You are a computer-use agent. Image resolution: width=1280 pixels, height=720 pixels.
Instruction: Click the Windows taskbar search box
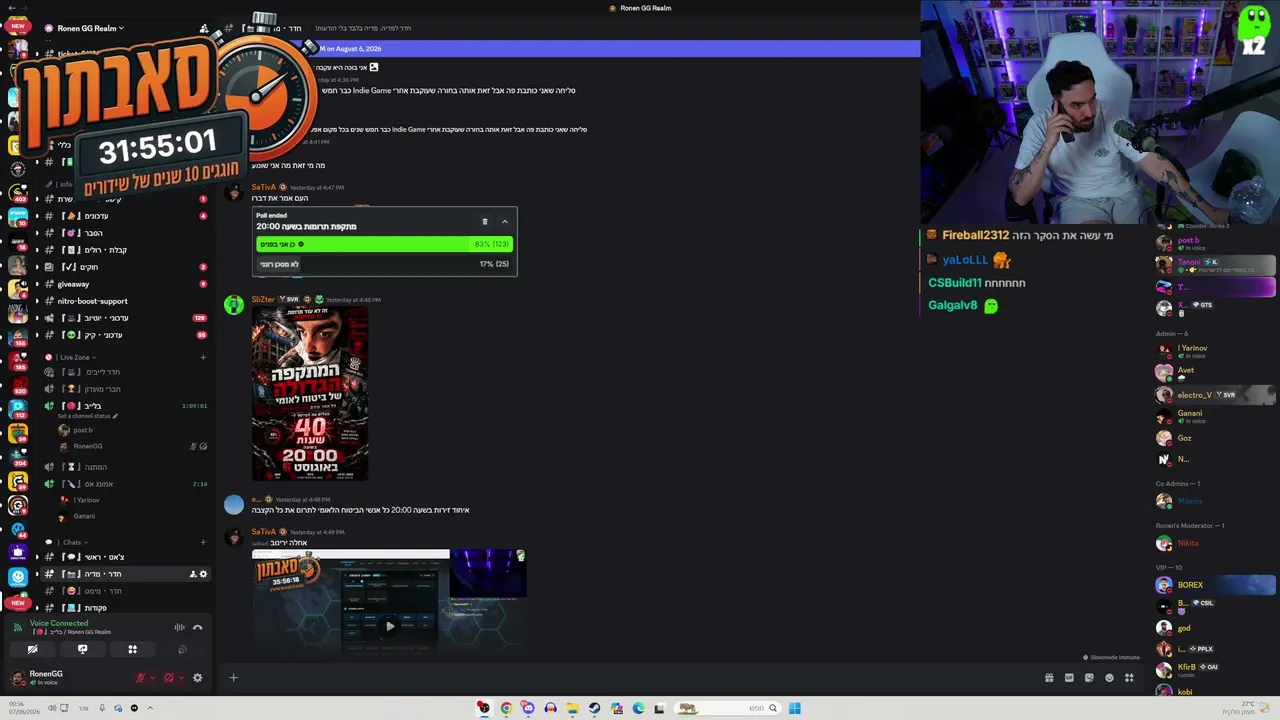[x=729, y=708]
